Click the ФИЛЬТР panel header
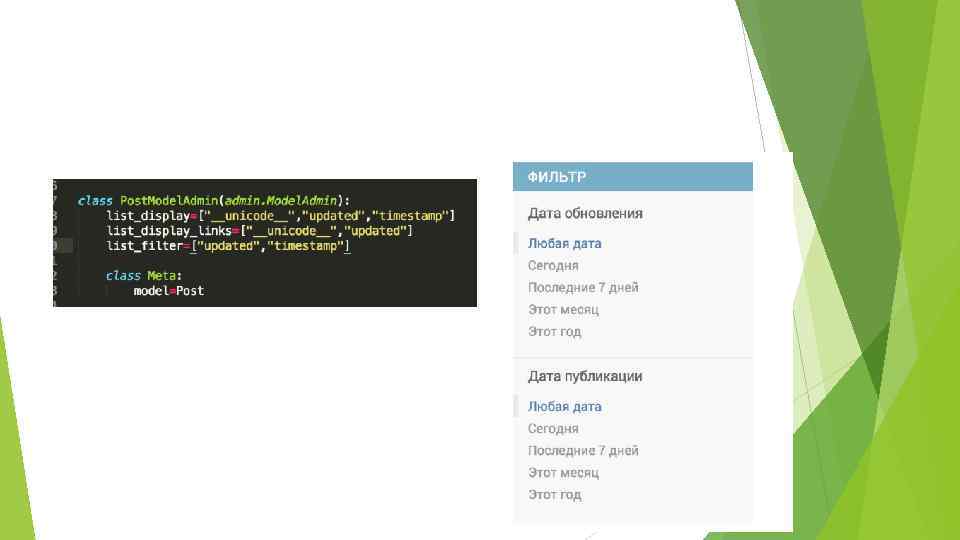The height and width of the screenshot is (540, 960). coord(632,177)
